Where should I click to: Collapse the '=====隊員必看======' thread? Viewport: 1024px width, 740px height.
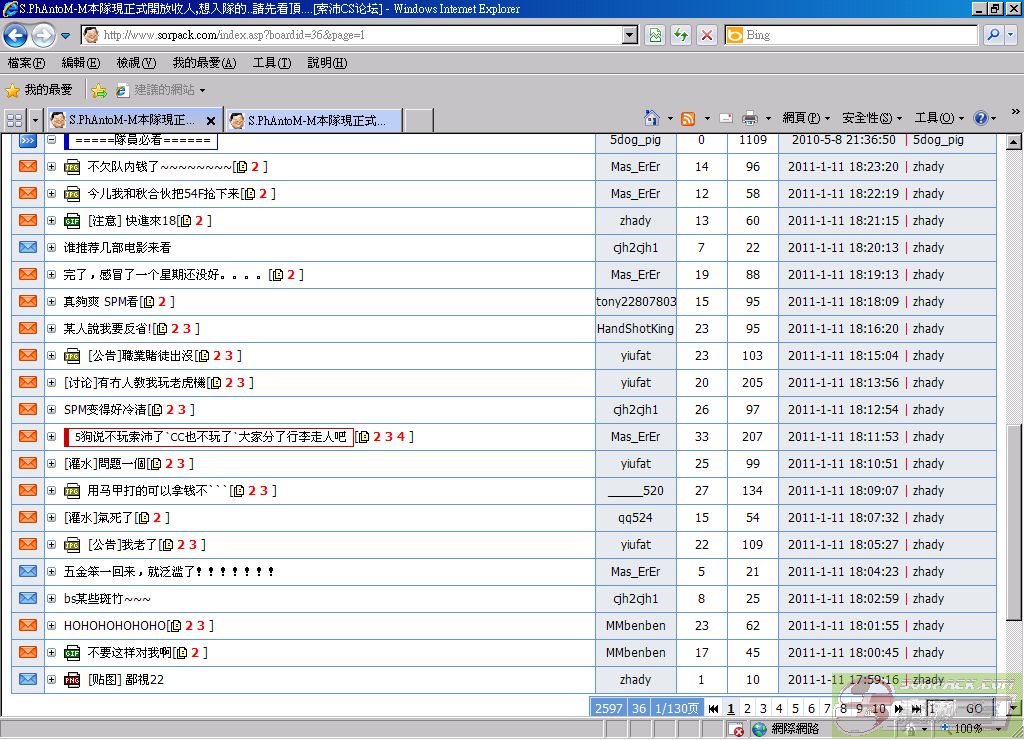[x=52, y=140]
